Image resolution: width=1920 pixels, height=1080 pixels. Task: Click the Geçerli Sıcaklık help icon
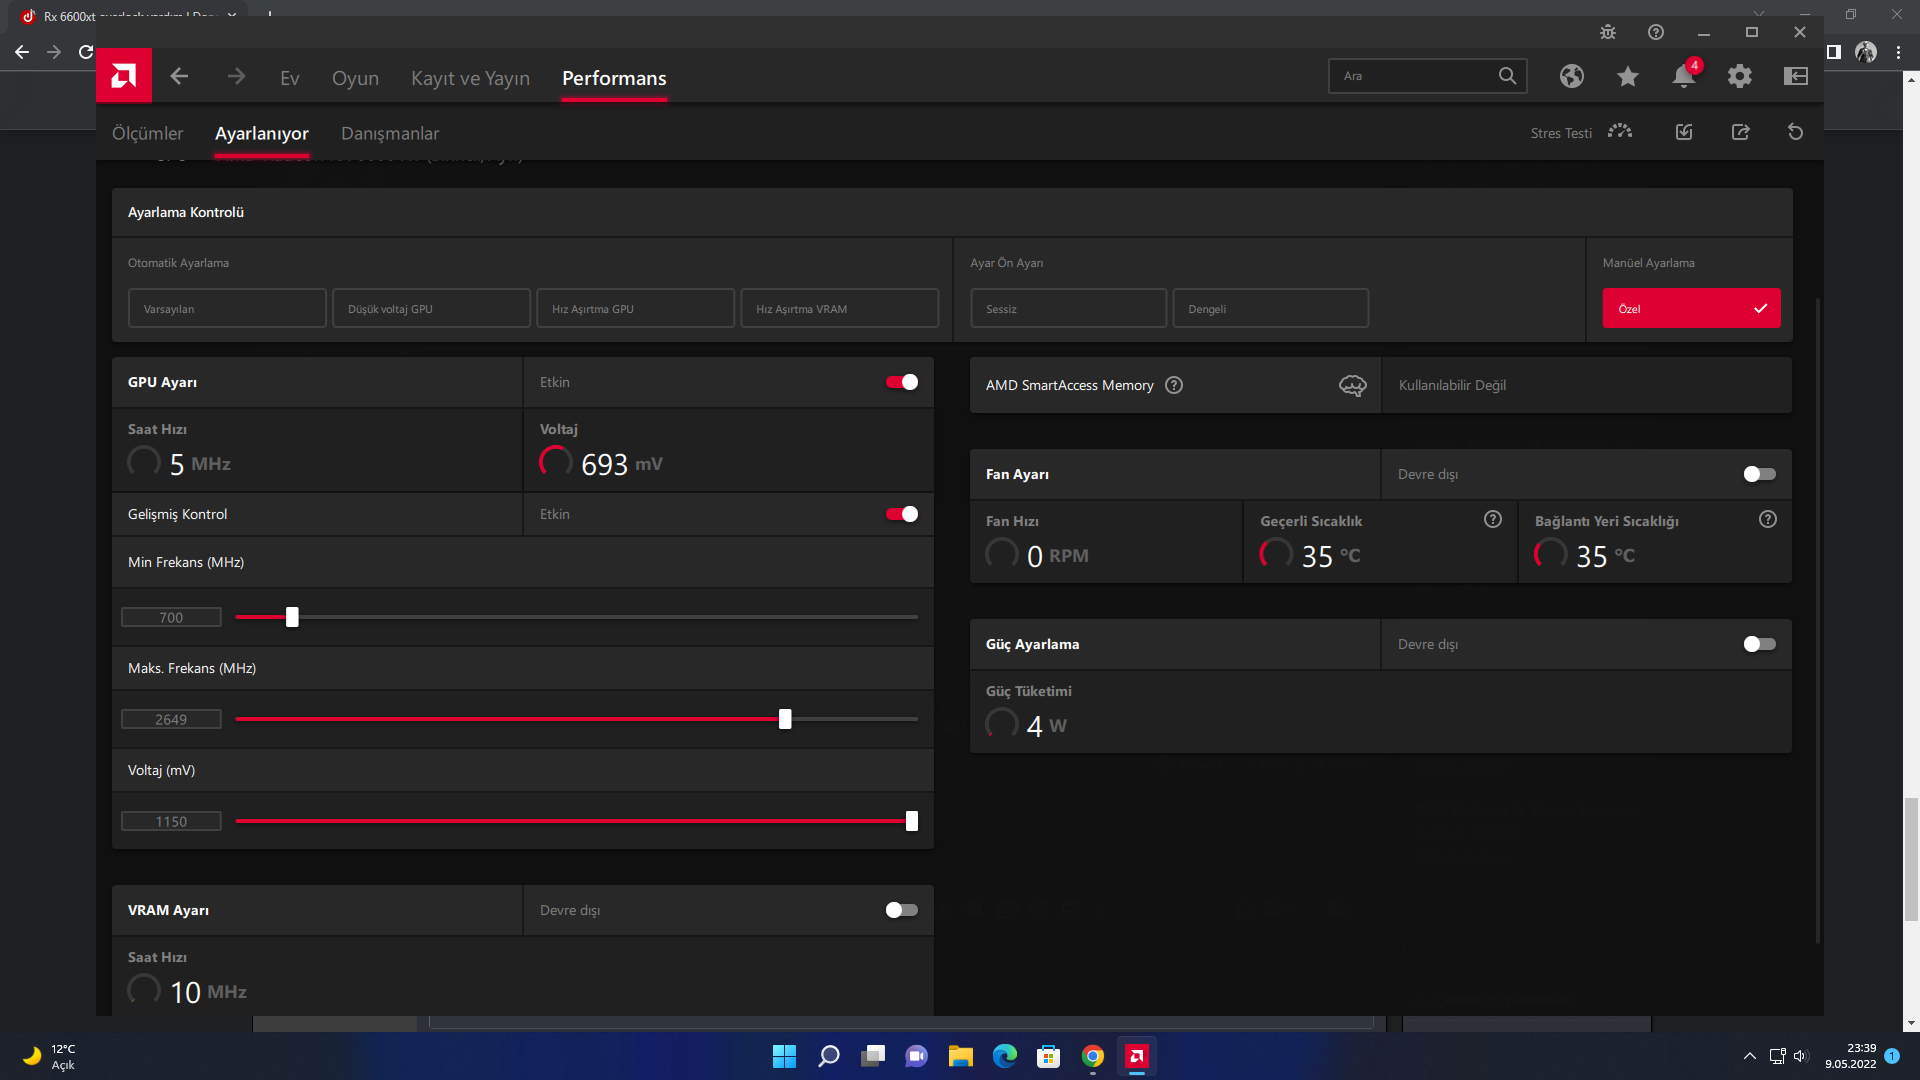coord(1493,519)
